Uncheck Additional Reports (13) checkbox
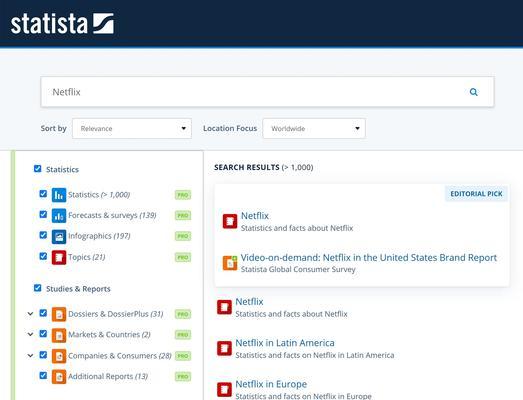523x400 pixels. 43,375
